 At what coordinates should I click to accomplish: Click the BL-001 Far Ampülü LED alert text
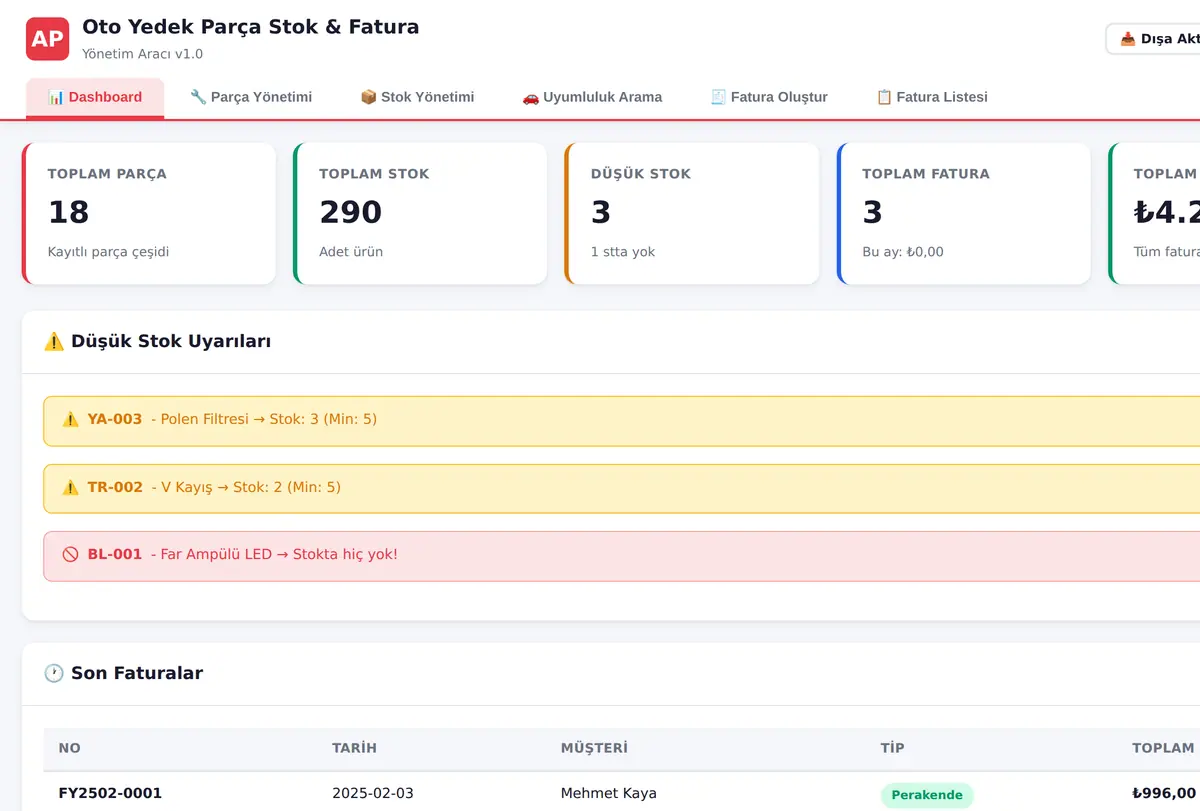coord(242,555)
